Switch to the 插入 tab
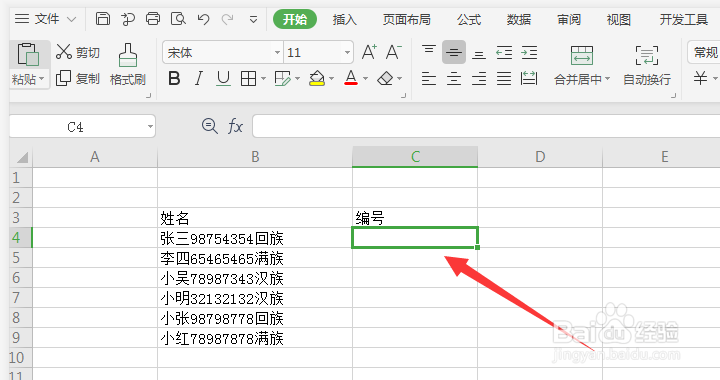Screen dimensions: 720x380 pyautogui.click(x=344, y=19)
